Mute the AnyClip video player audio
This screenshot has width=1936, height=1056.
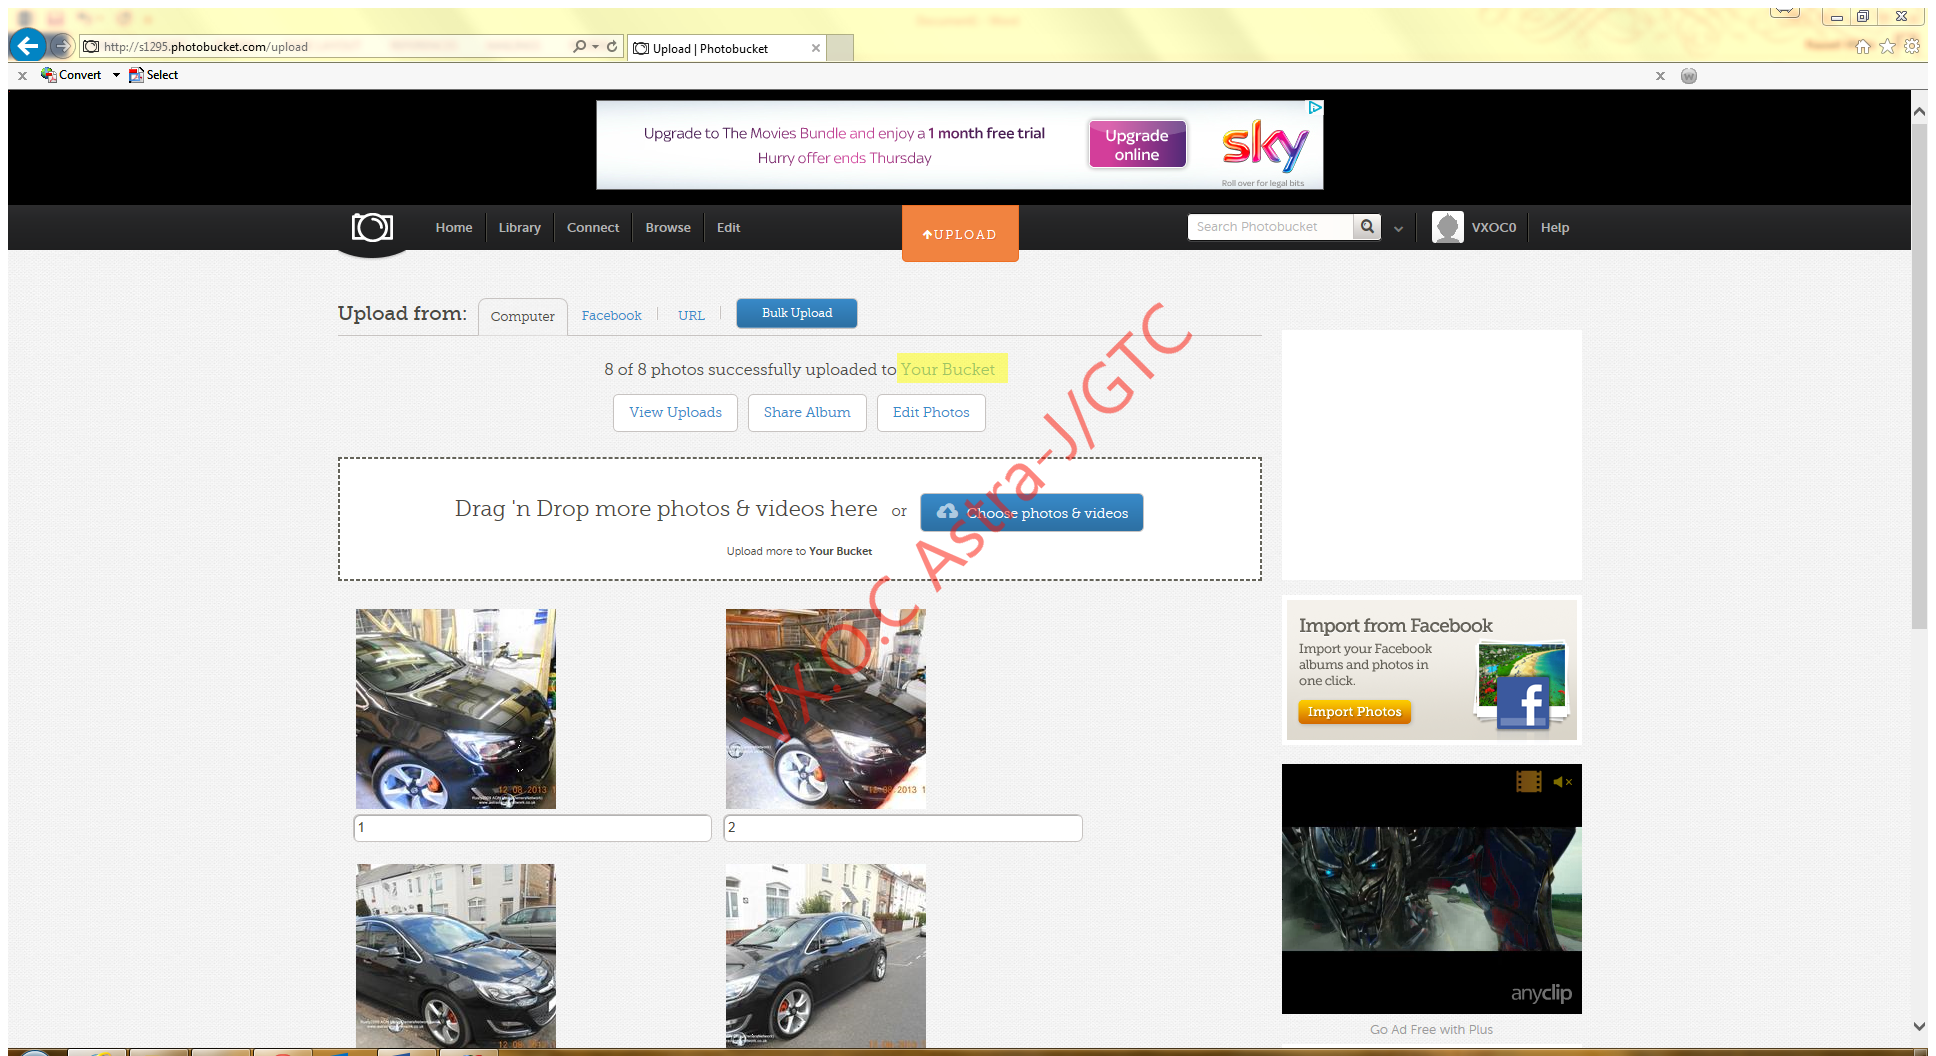click(x=1563, y=782)
